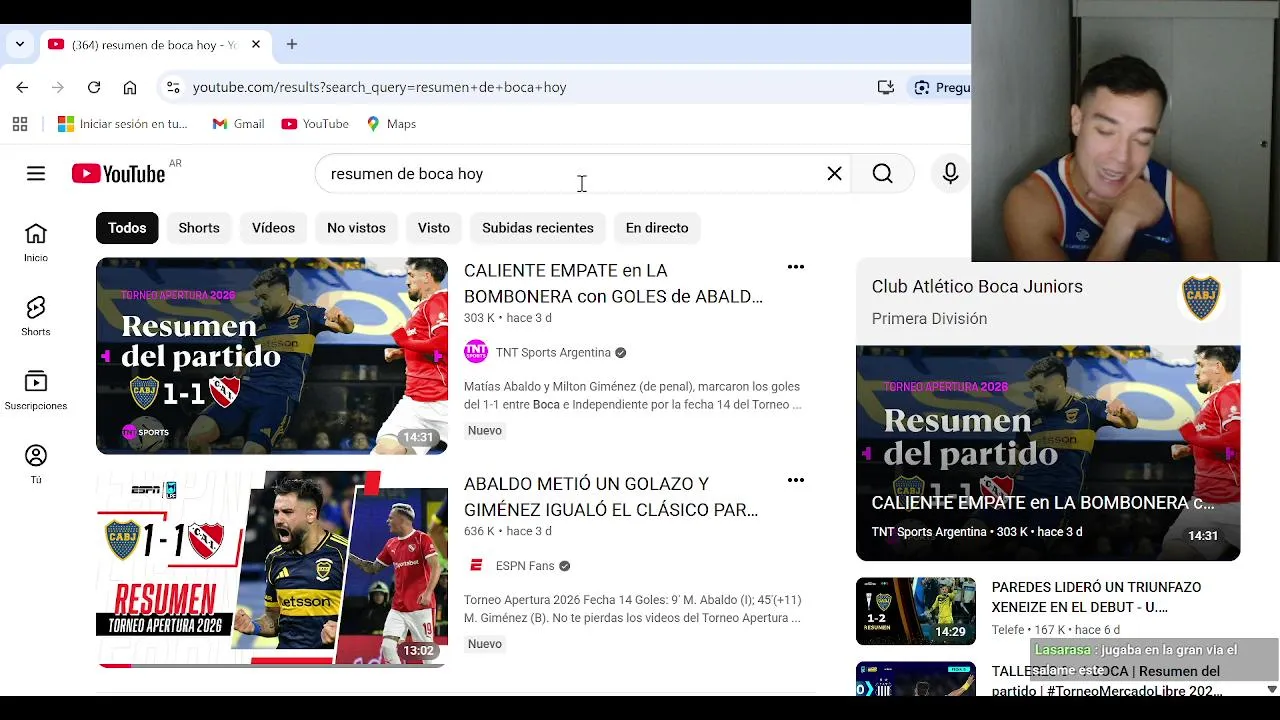Click the Boca Juniors crest in side panel
Screen dimensions: 1280x720
tap(1201, 298)
